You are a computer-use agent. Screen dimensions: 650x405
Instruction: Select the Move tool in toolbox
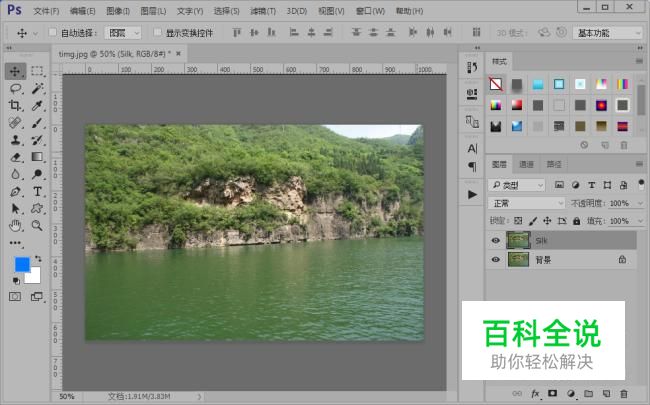click(x=15, y=71)
